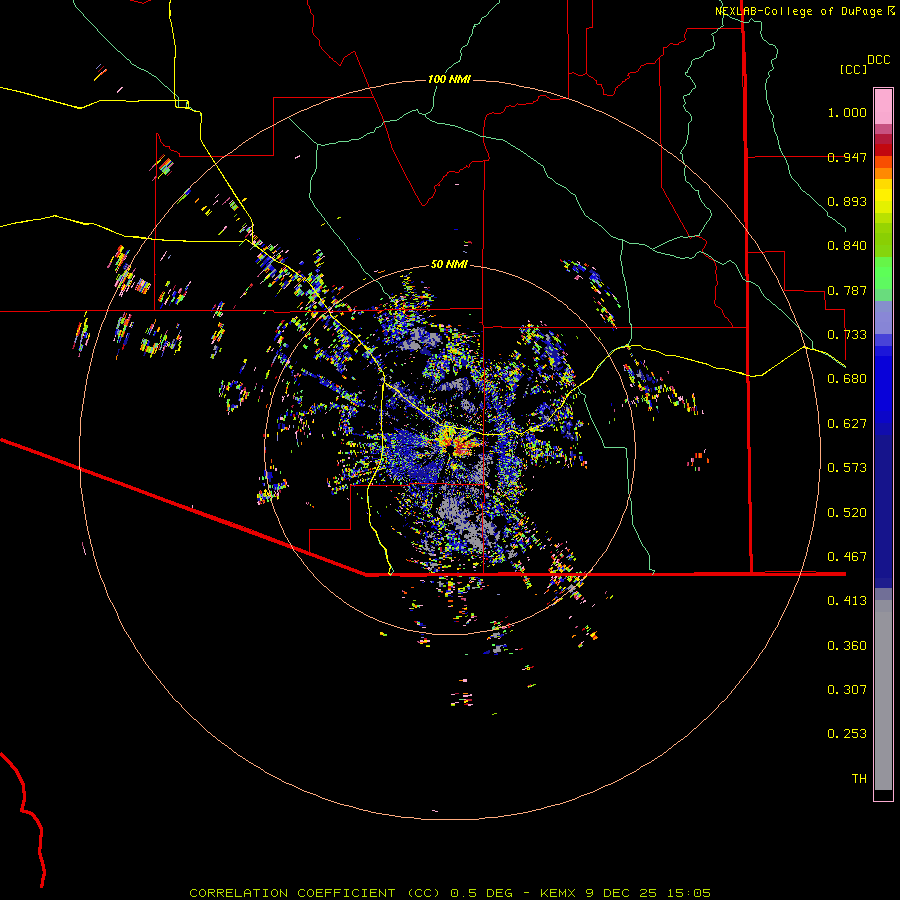Click the 0.307 color scale label

(847, 690)
